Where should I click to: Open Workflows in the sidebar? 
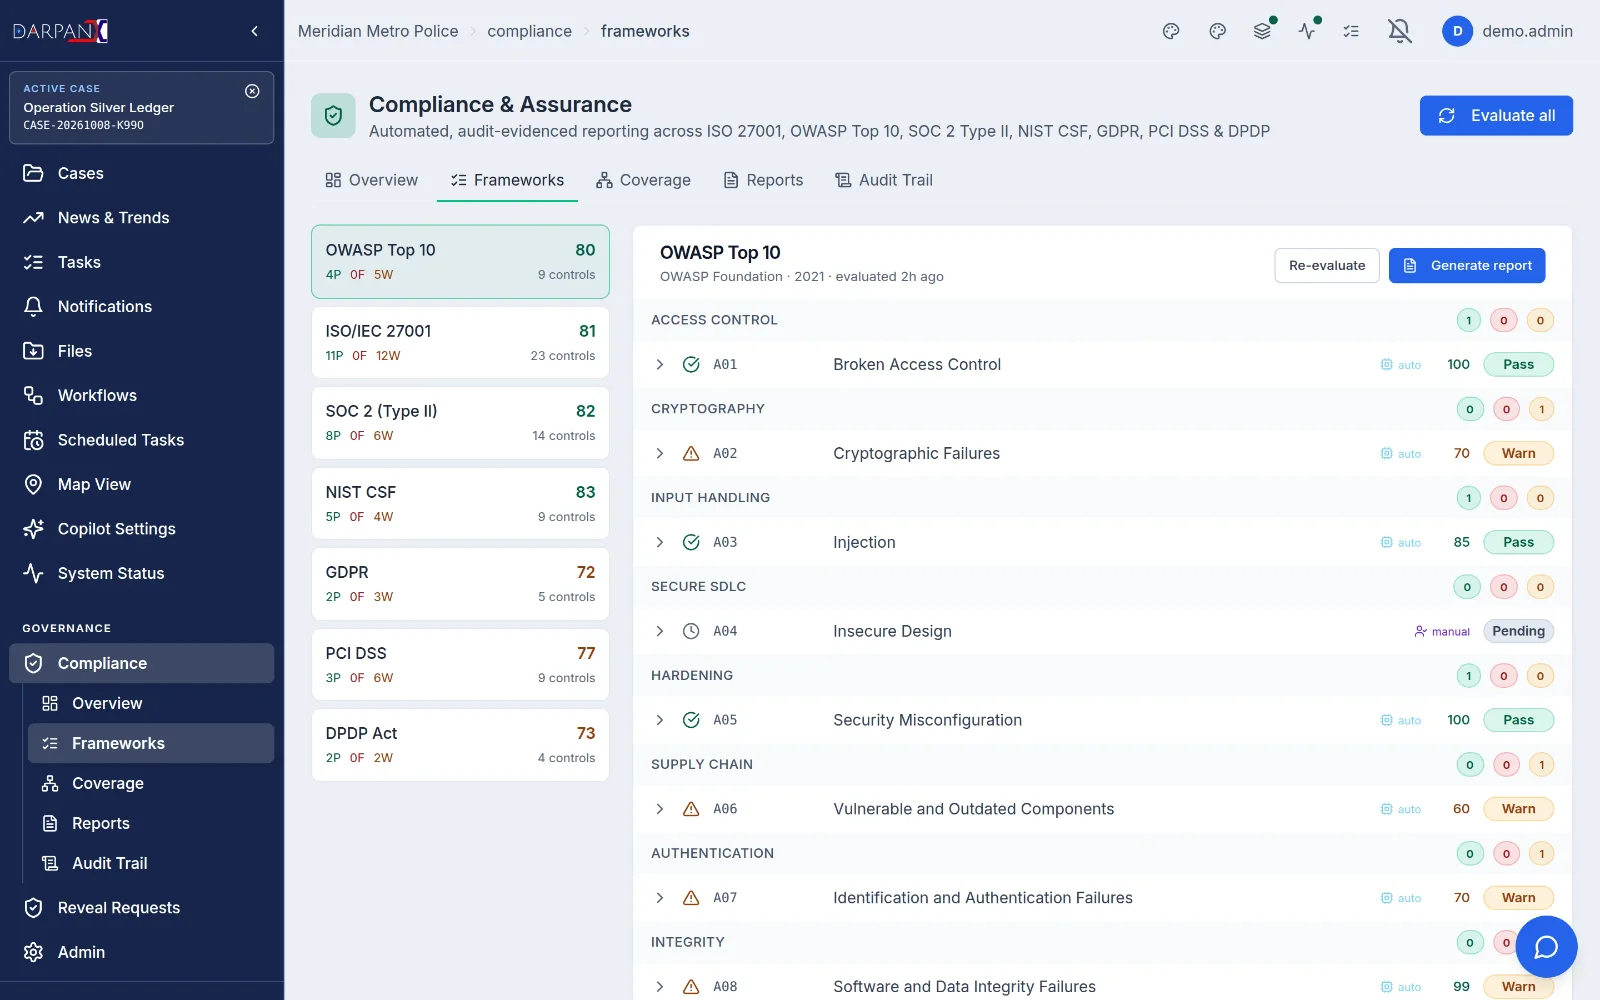coord(142,396)
